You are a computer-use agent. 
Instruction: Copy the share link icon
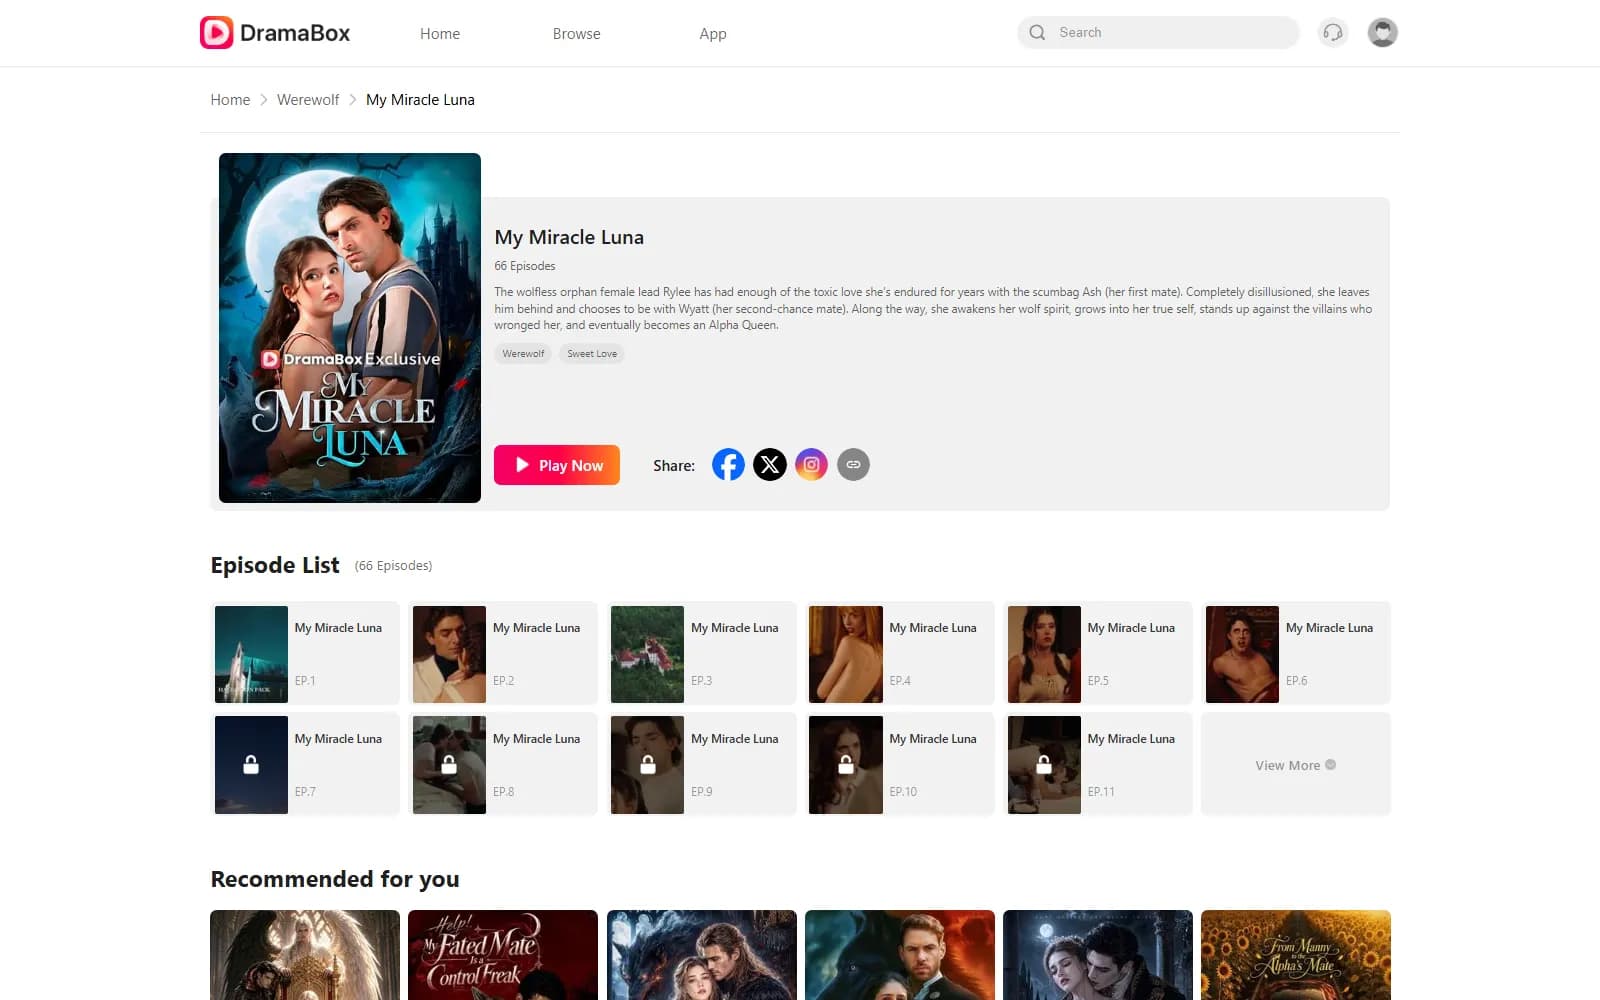[x=853, y=465]
